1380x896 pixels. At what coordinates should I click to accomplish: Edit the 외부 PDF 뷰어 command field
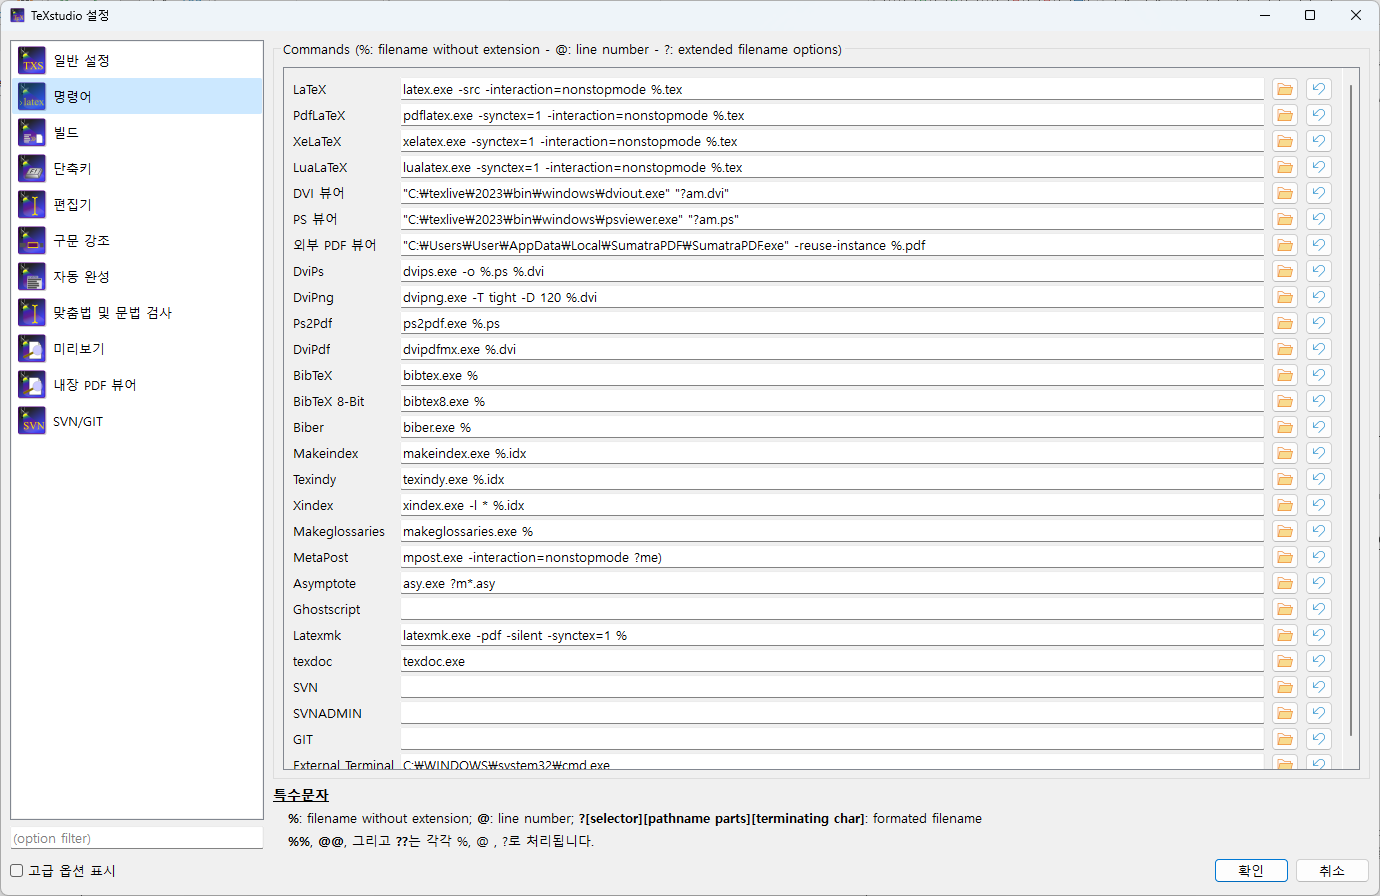pos(832,245)
